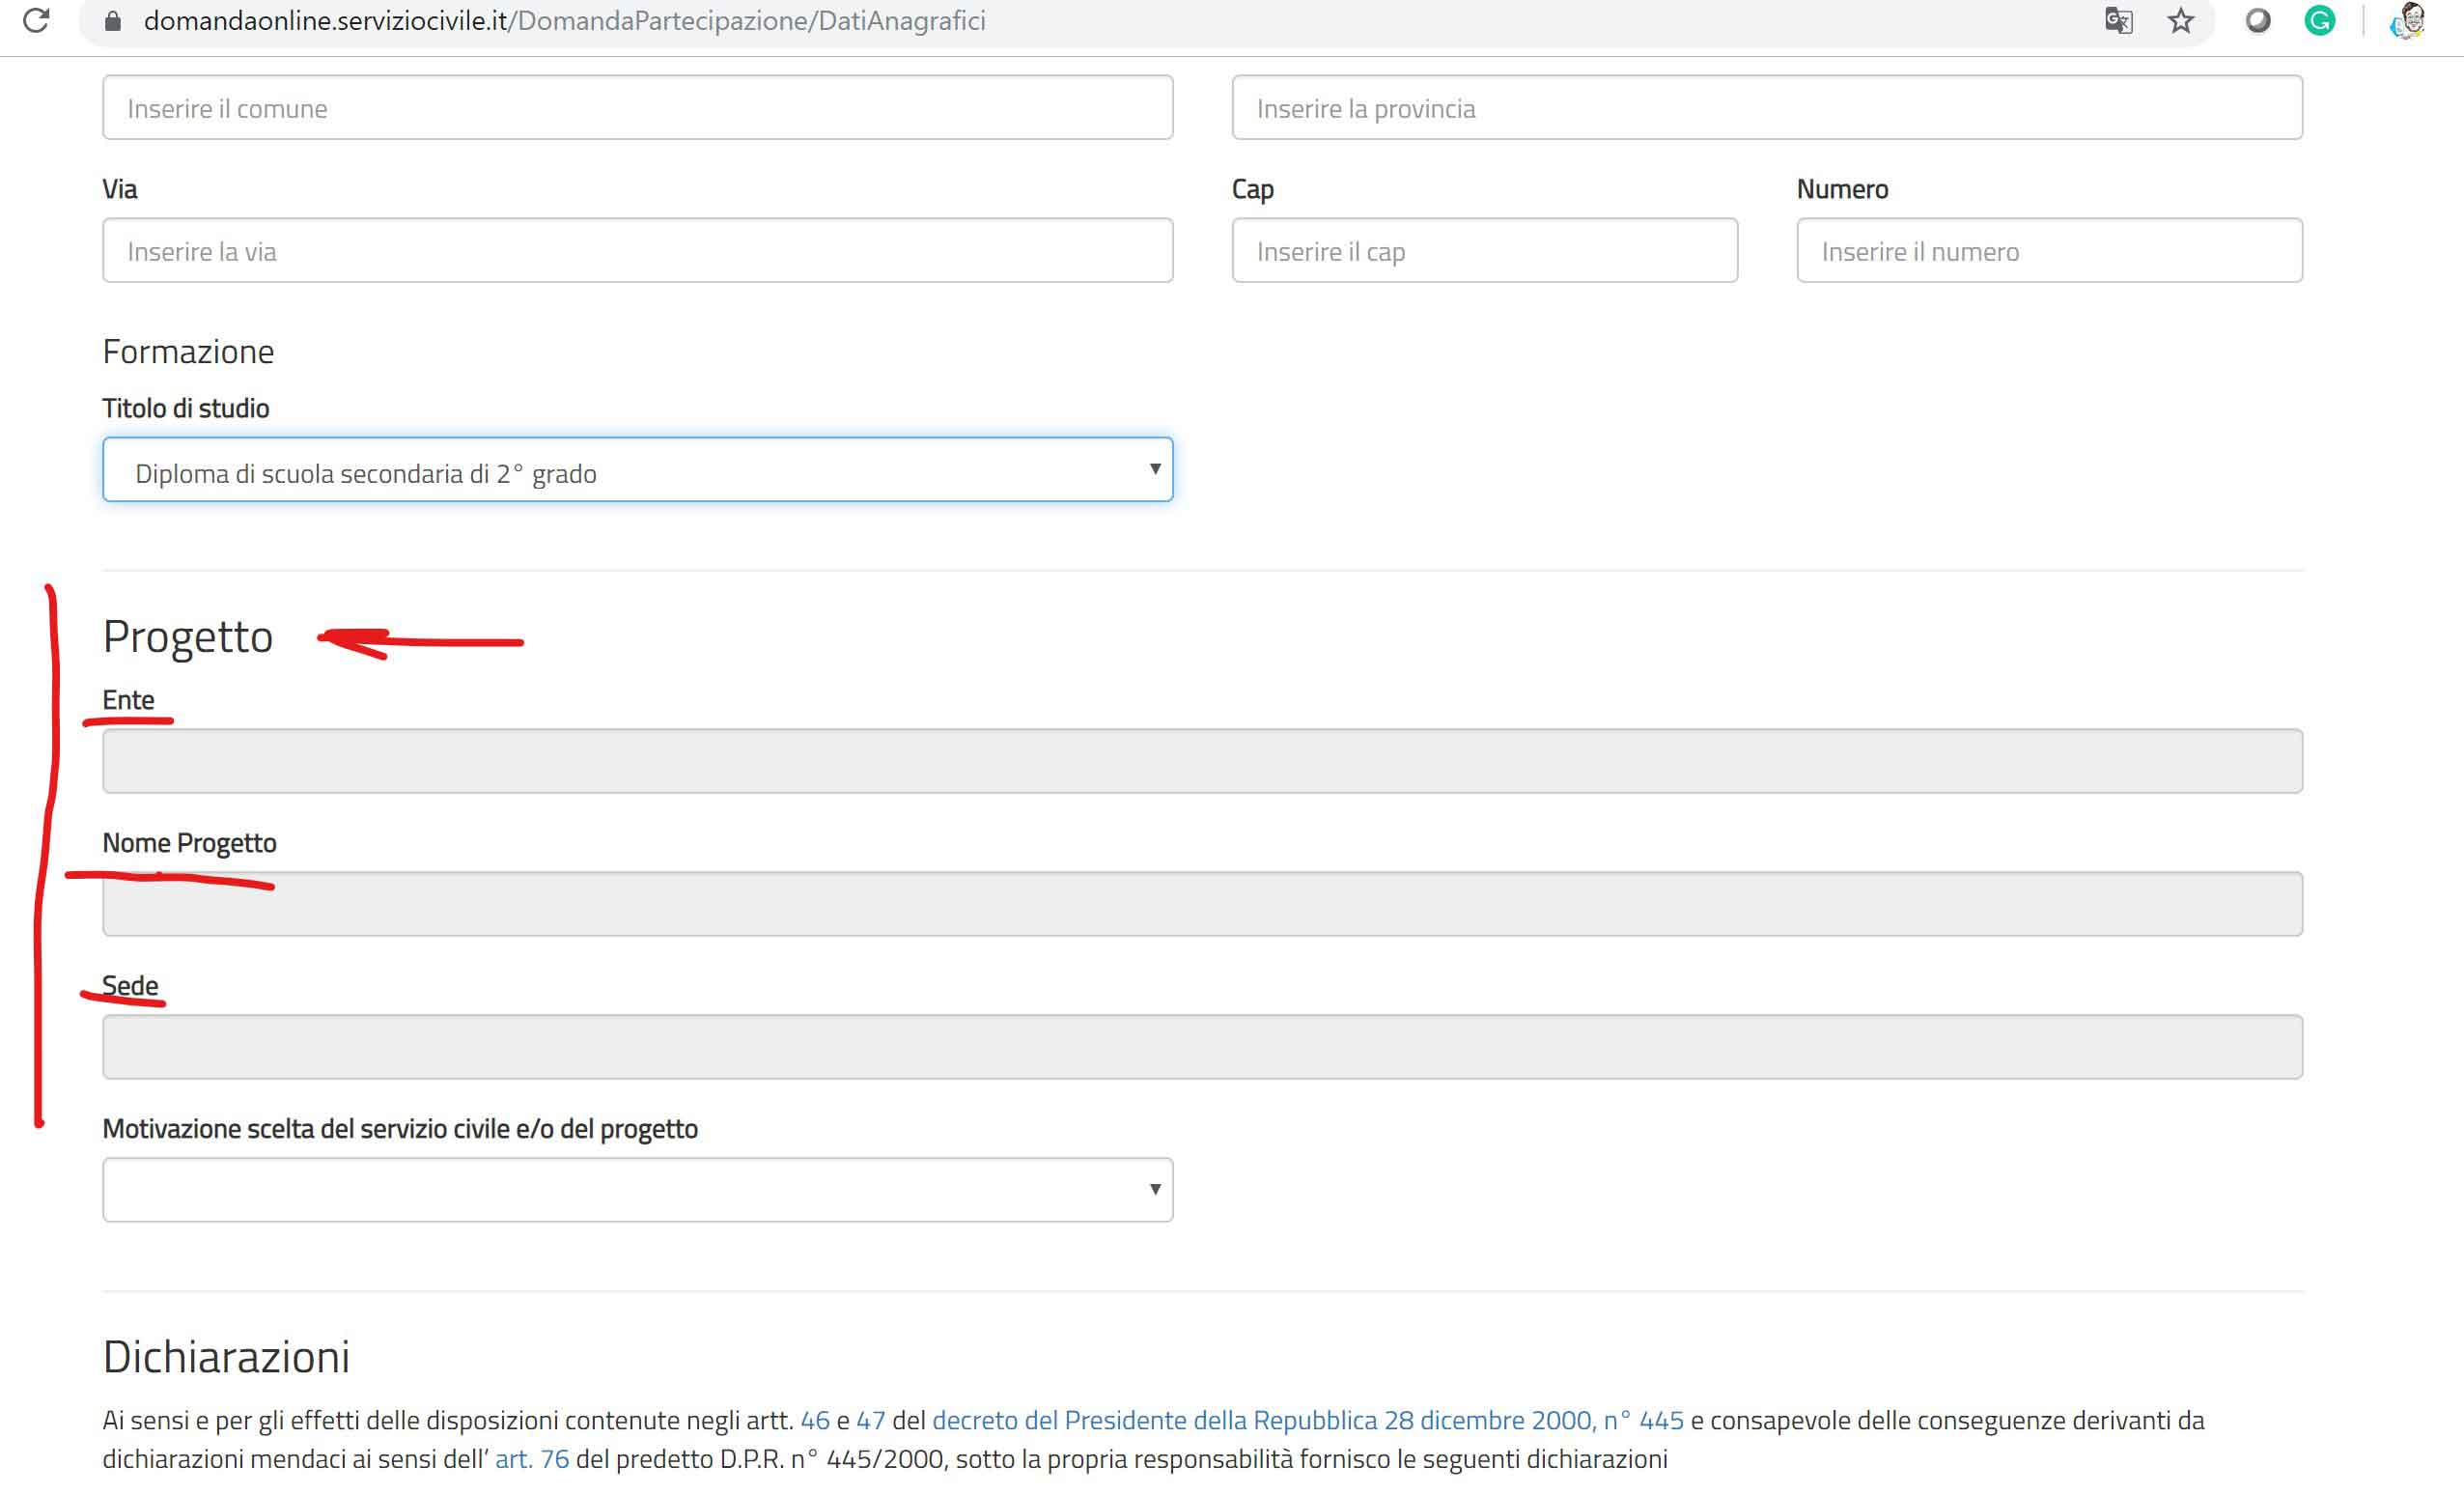Click the browser address bar URL

coord(564,21)
